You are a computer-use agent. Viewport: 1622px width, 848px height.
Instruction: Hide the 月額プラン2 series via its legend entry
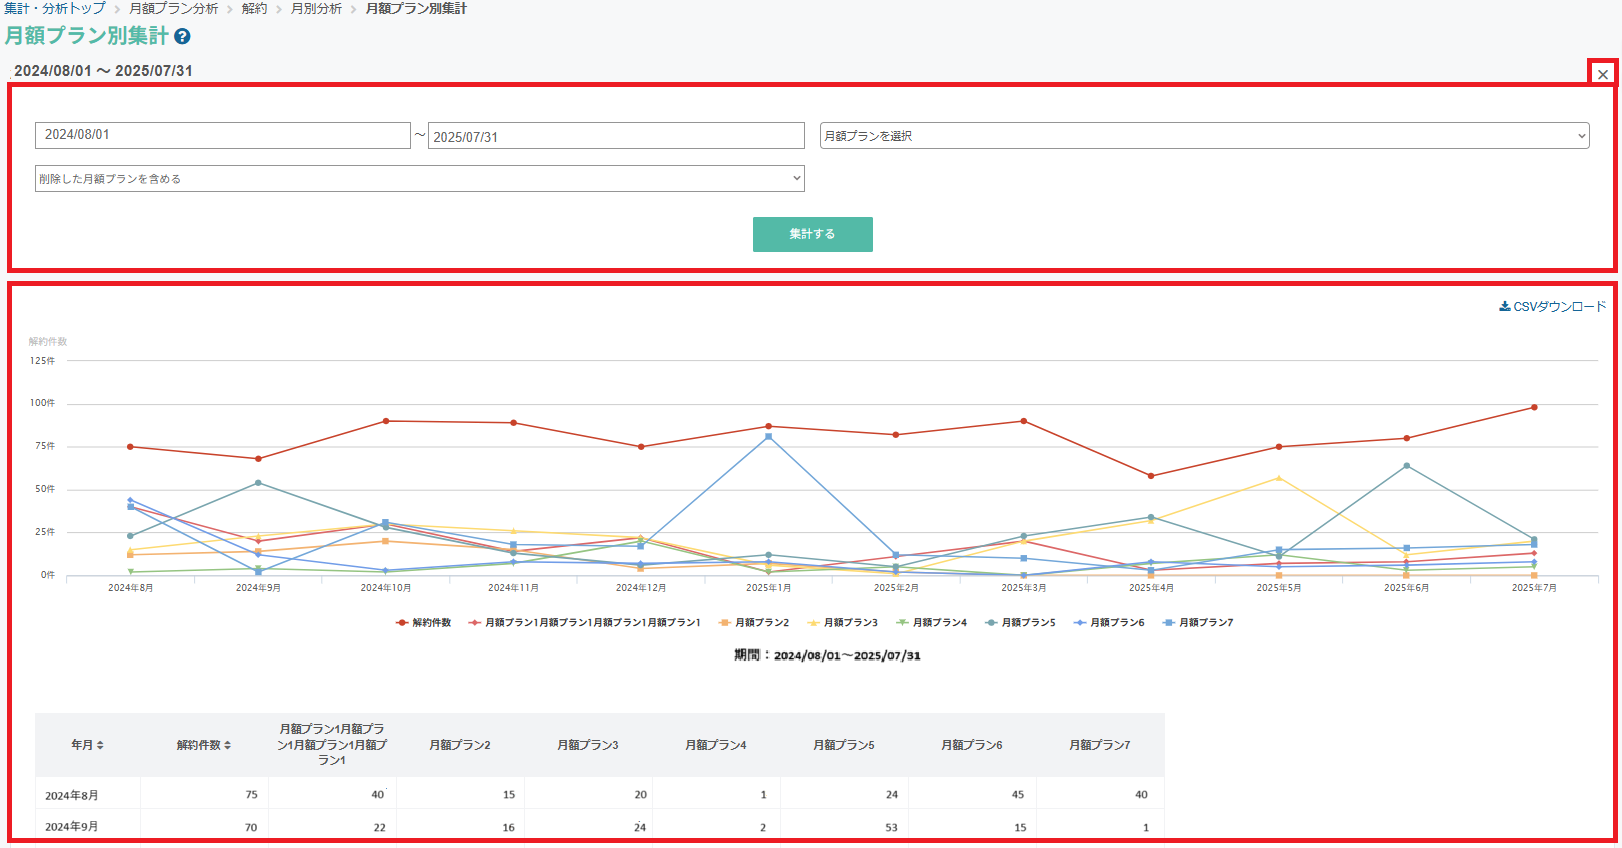click(754, 623)
